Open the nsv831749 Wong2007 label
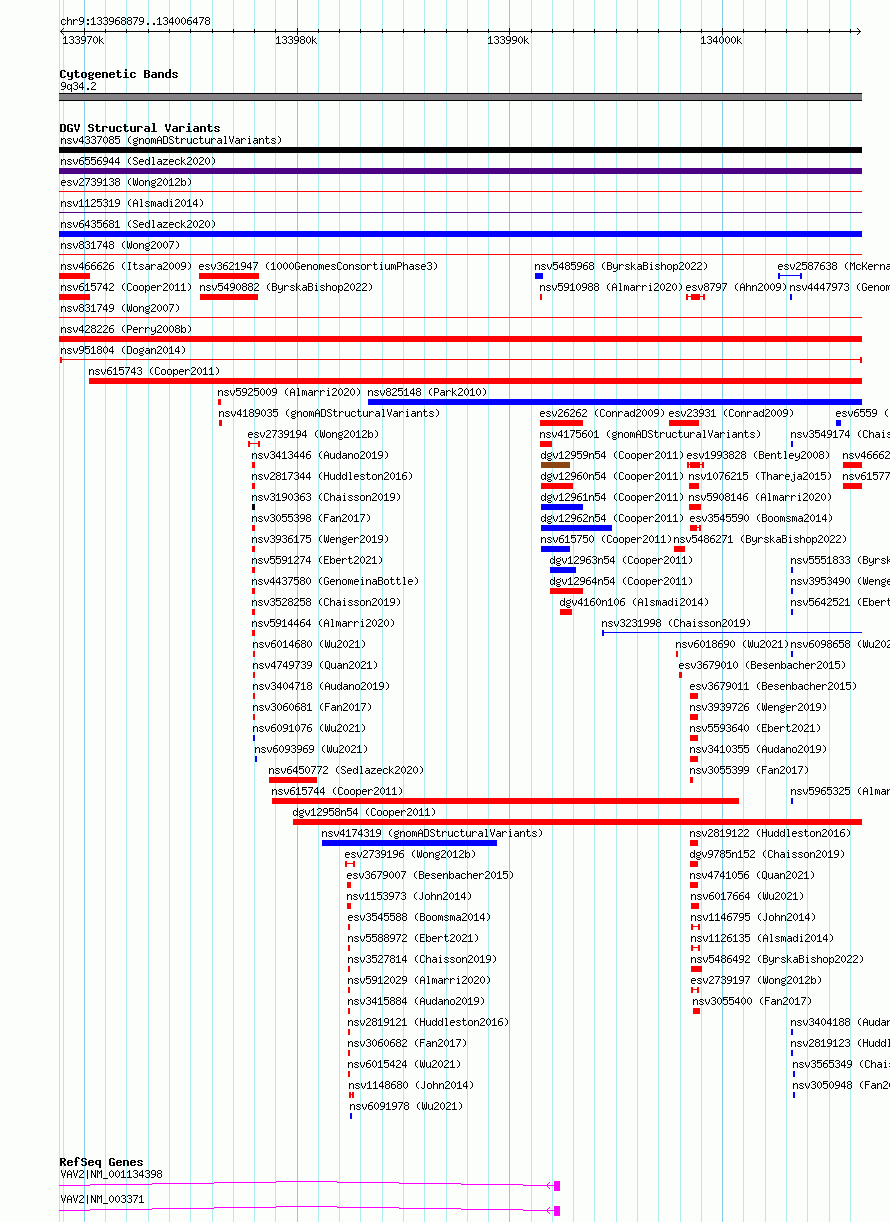Image resolution: width=890 pixels, height=1222 pixels. point(120,308)
